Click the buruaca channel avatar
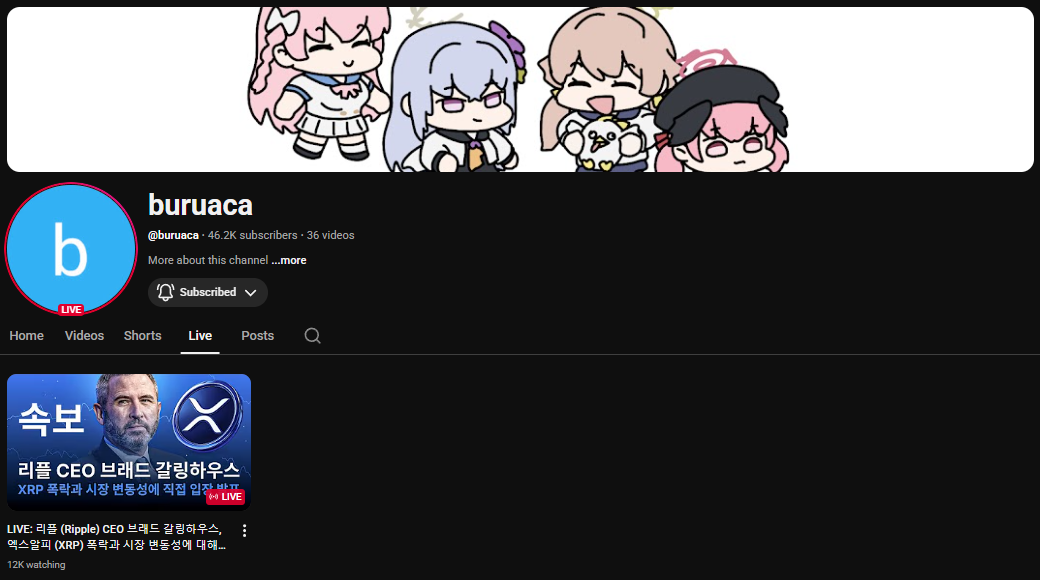 70,249
